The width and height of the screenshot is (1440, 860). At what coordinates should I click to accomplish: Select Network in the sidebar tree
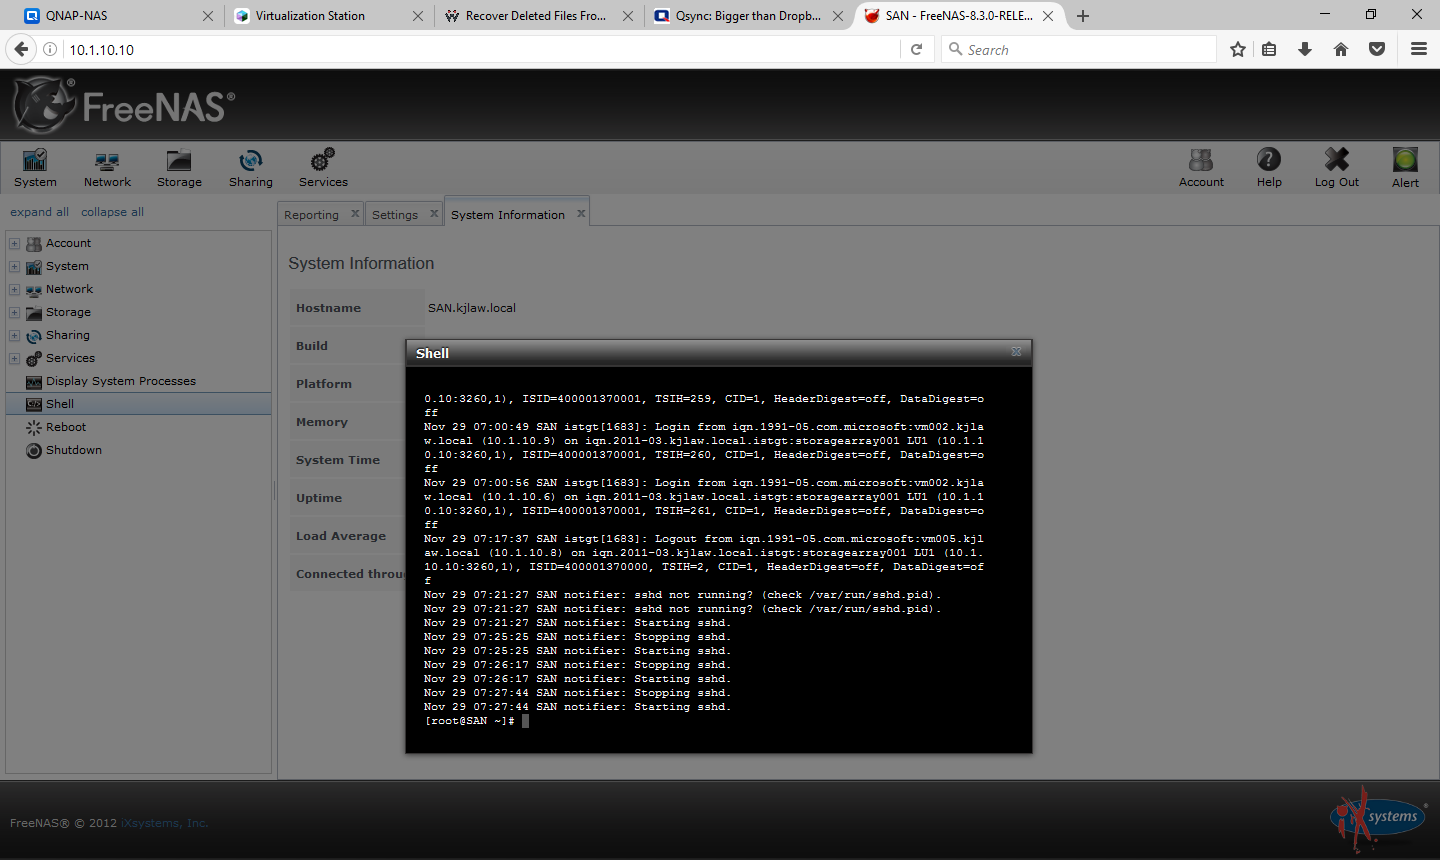[x=69, y=289]
